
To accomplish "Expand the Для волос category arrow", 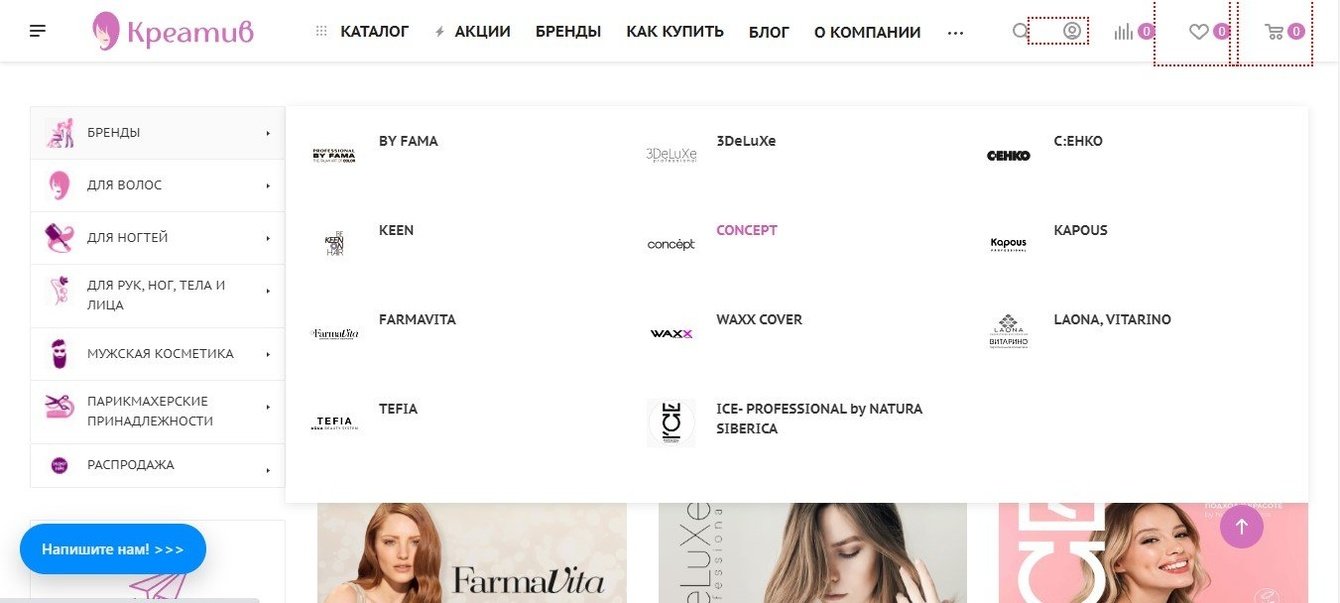I will point(268,185).
